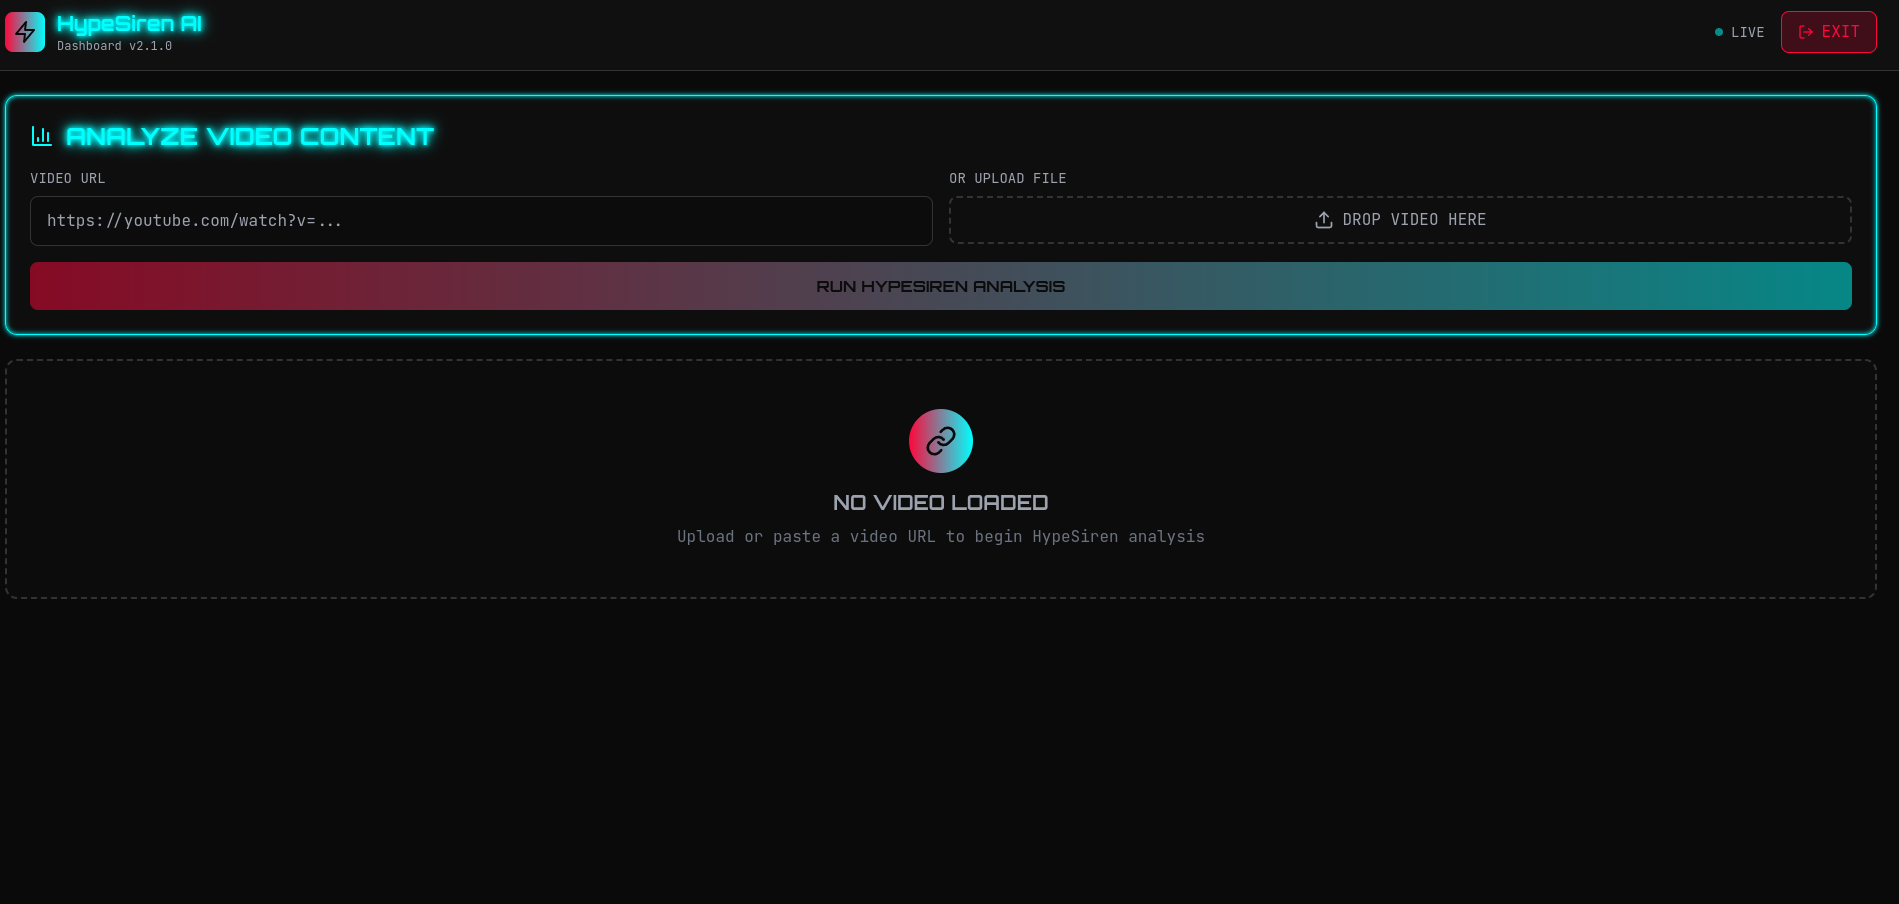Select the HypeSiren AI title text
The width and height of the screenshot is (1899, 904).
pyautogui.click(x=129, y=24)
